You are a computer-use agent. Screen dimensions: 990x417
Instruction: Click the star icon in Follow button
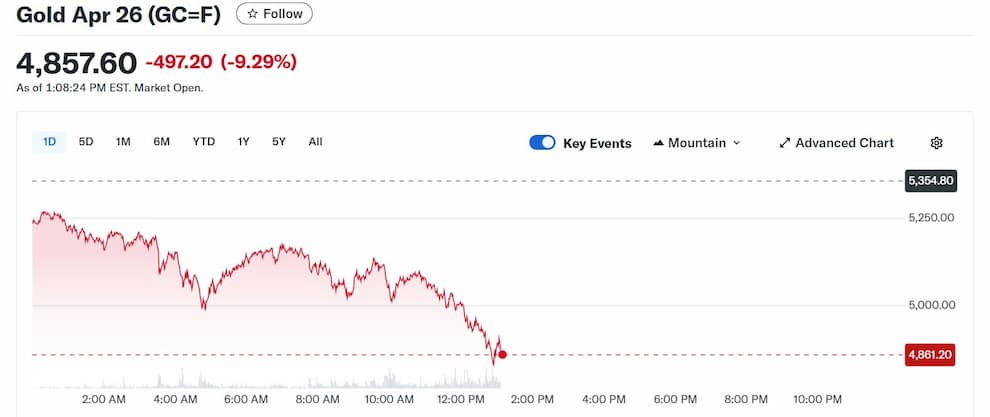pos(253,14)
